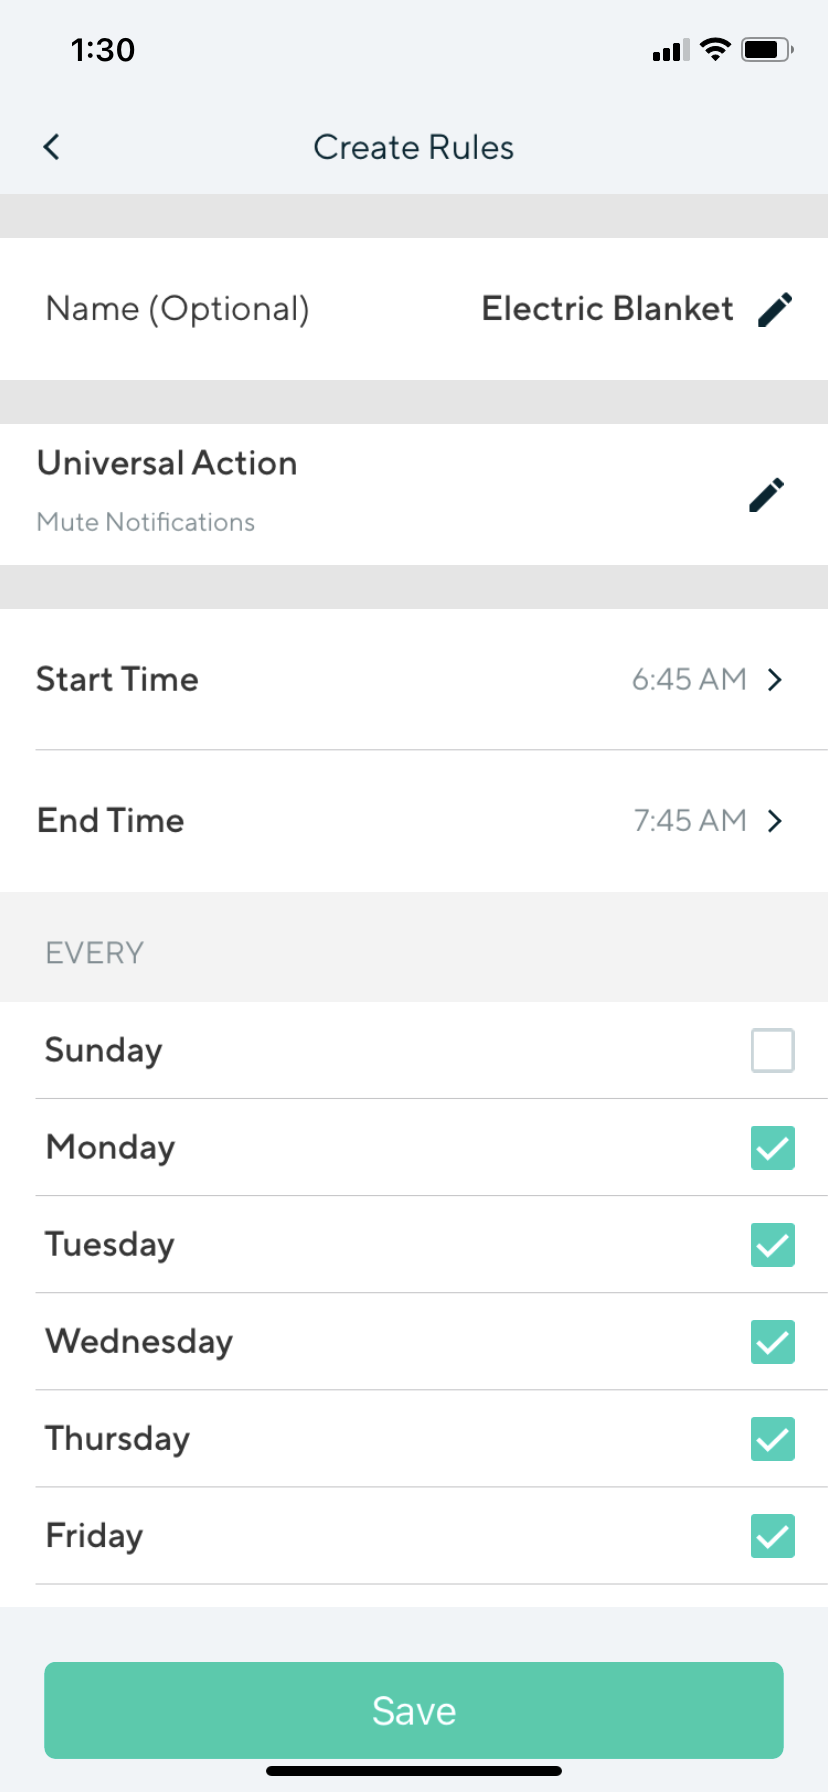
Task: Uncheck the Friday checkbox
Action: 772,1535
